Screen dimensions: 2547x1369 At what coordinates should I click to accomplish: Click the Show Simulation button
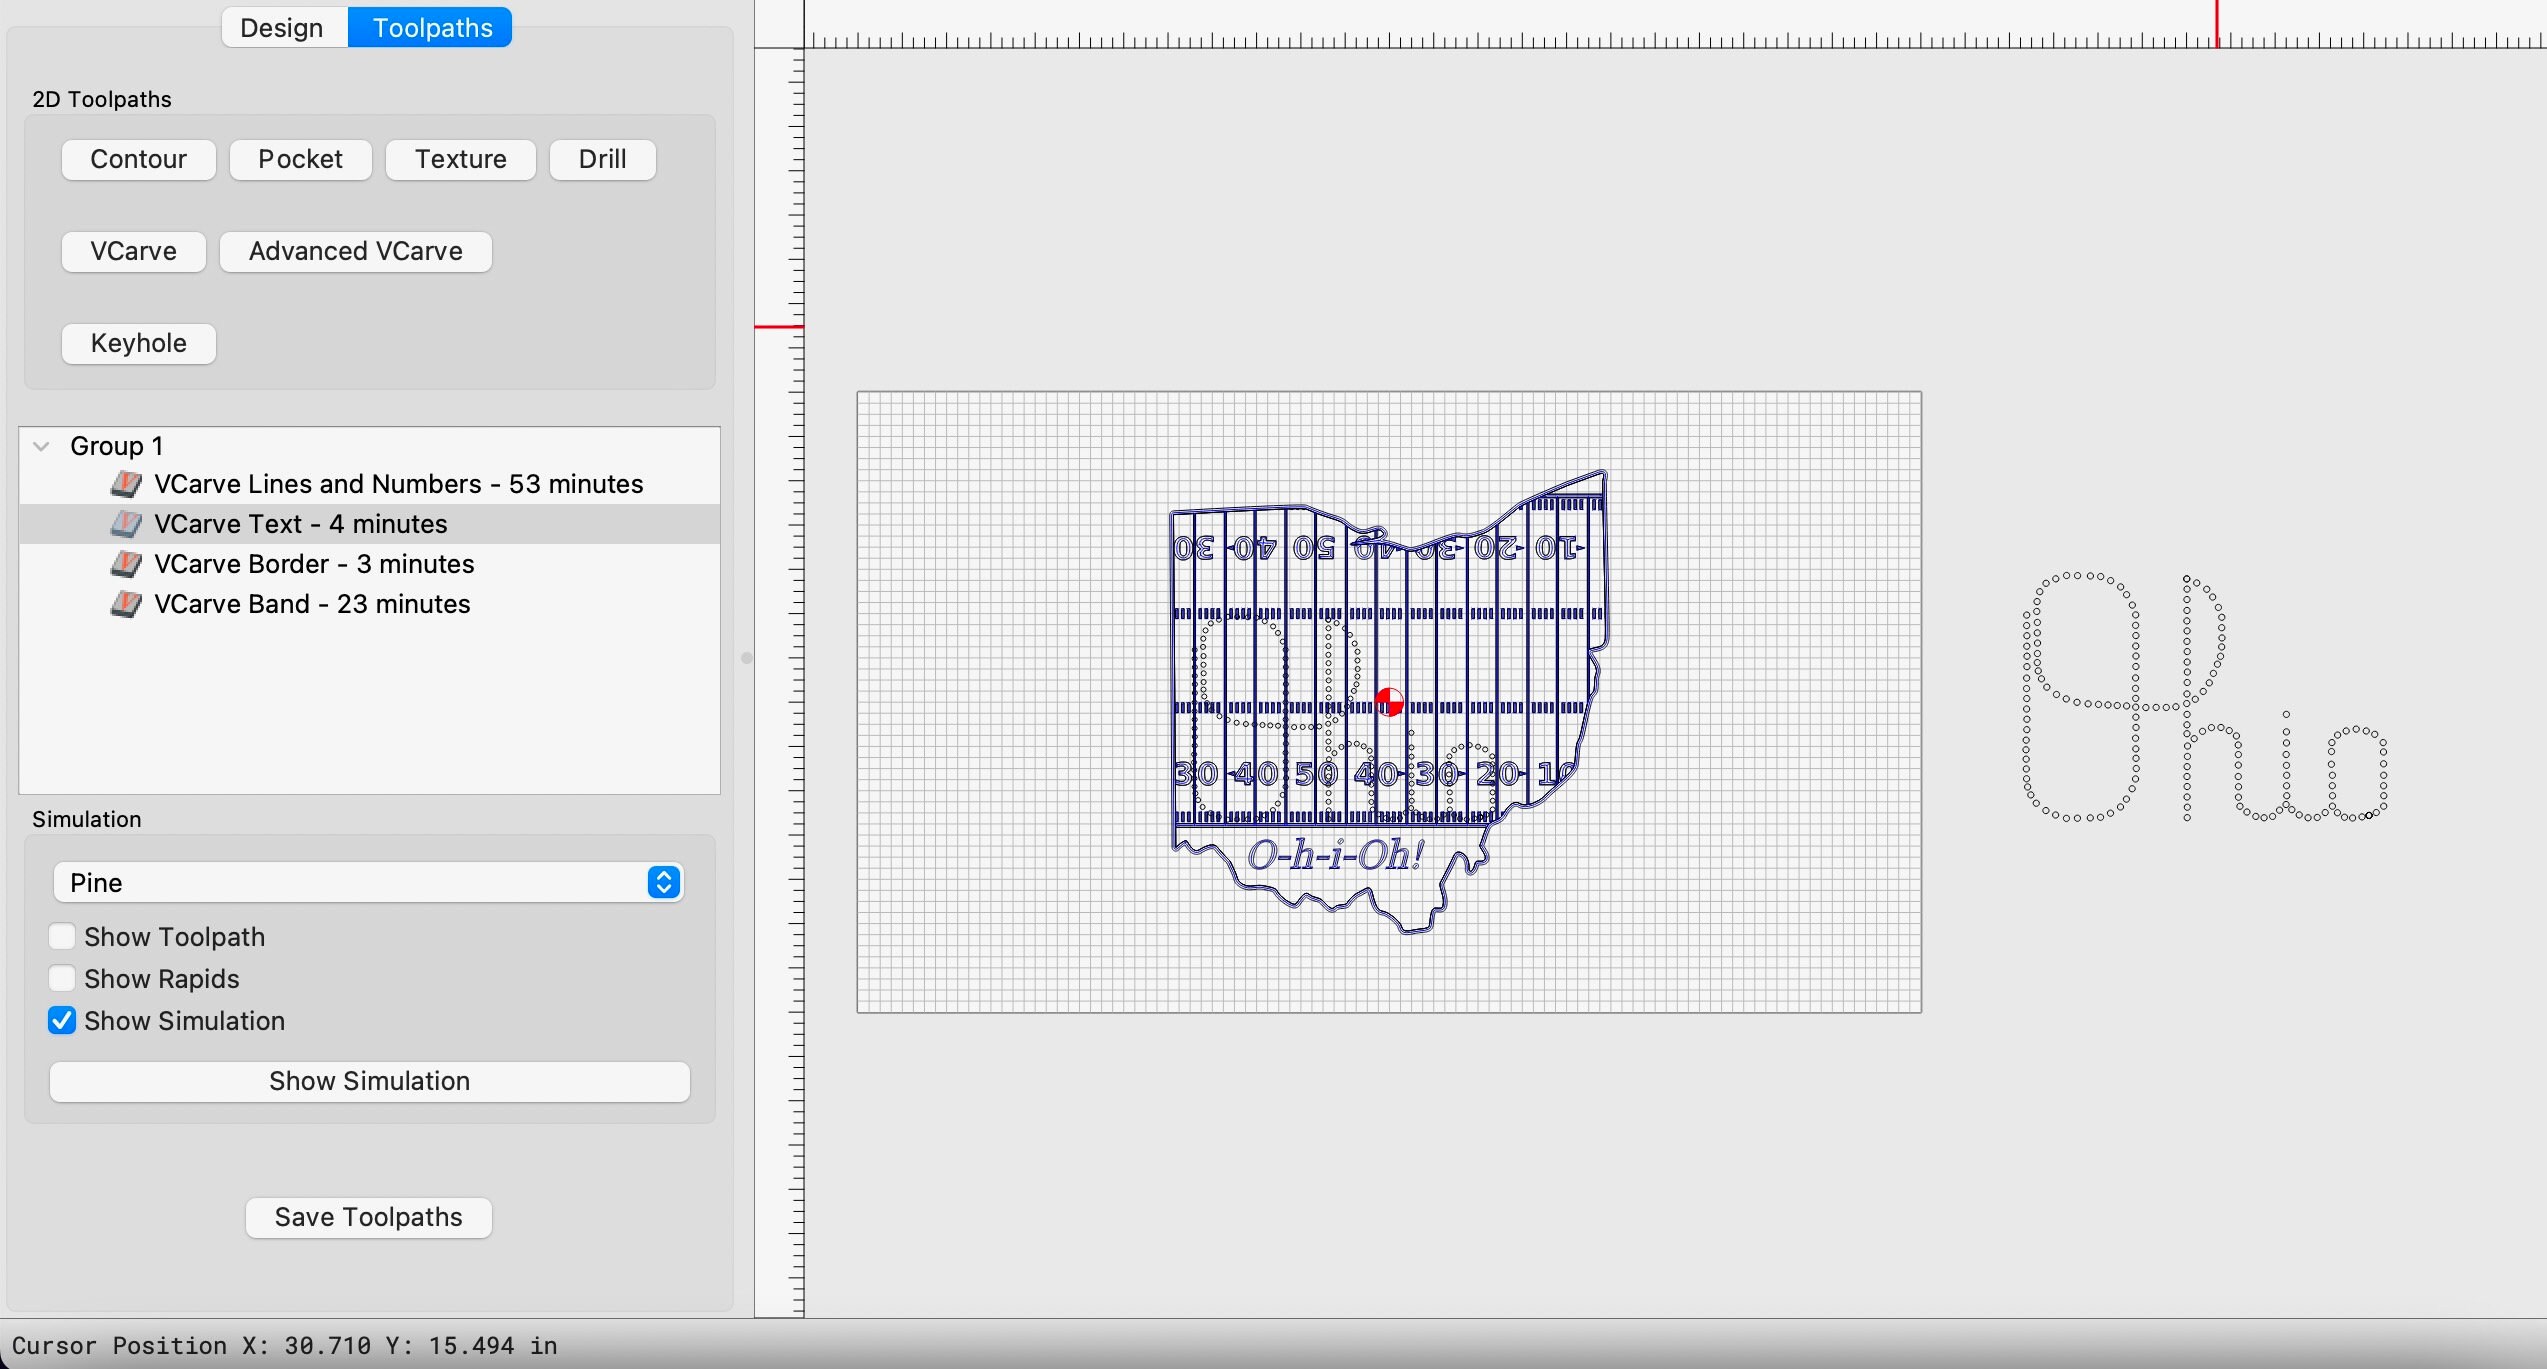click(367, 1081)
